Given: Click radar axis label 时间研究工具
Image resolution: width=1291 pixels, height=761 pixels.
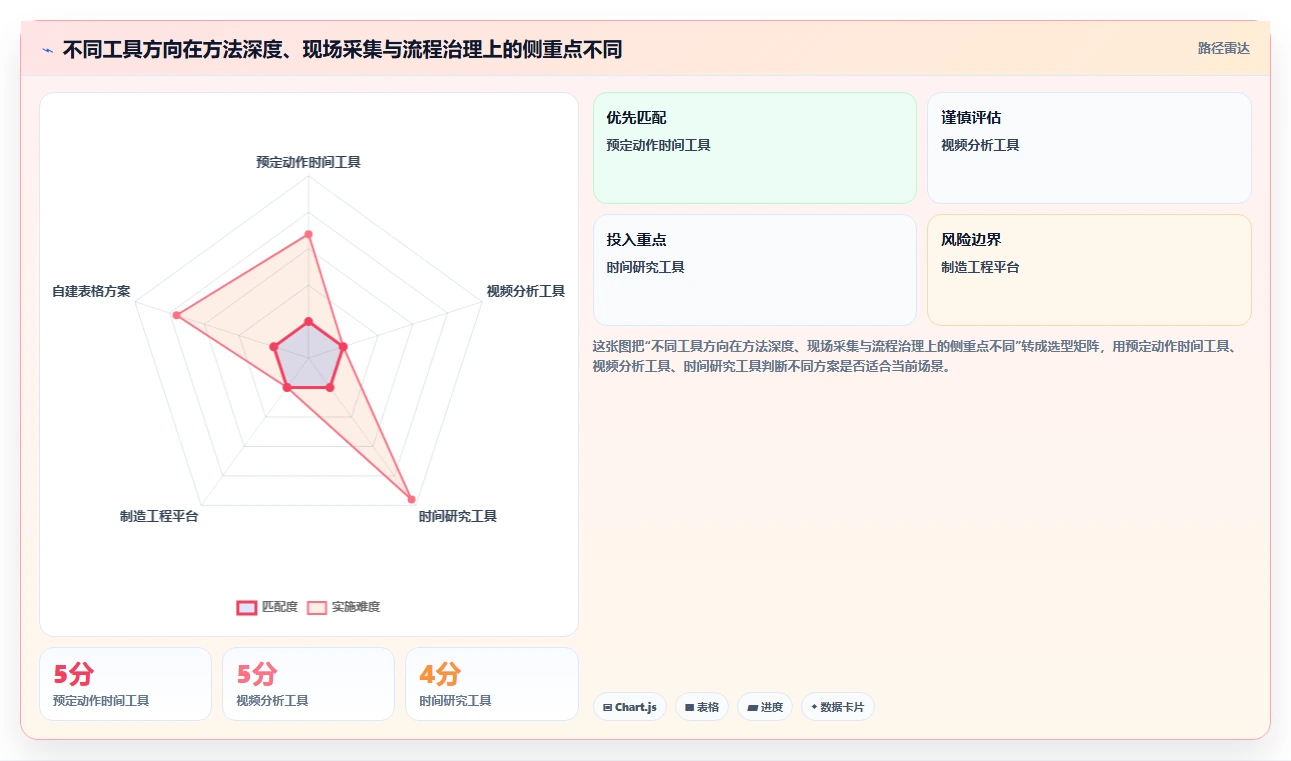Looking at the screenshot, I should click(x=458, y=516).
